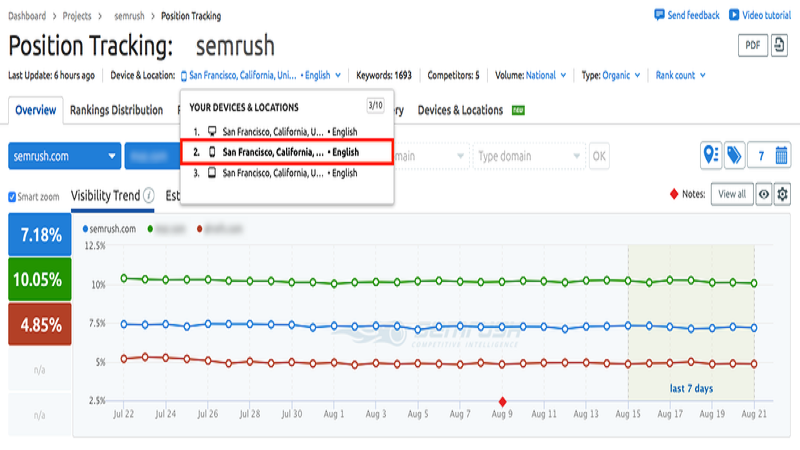Select the Visibility Trend tab
This screenshot has height=450, width=800.
pos(105,196)
